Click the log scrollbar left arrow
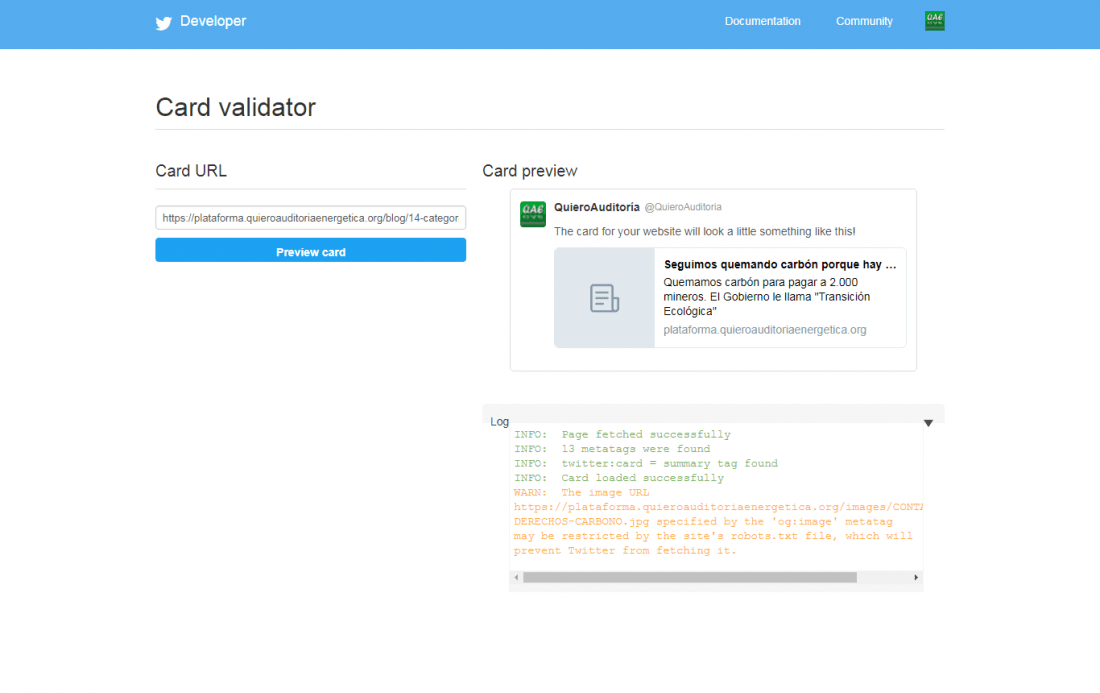The height and width of the screenshot is (693, 1100). tap(516, 577)
